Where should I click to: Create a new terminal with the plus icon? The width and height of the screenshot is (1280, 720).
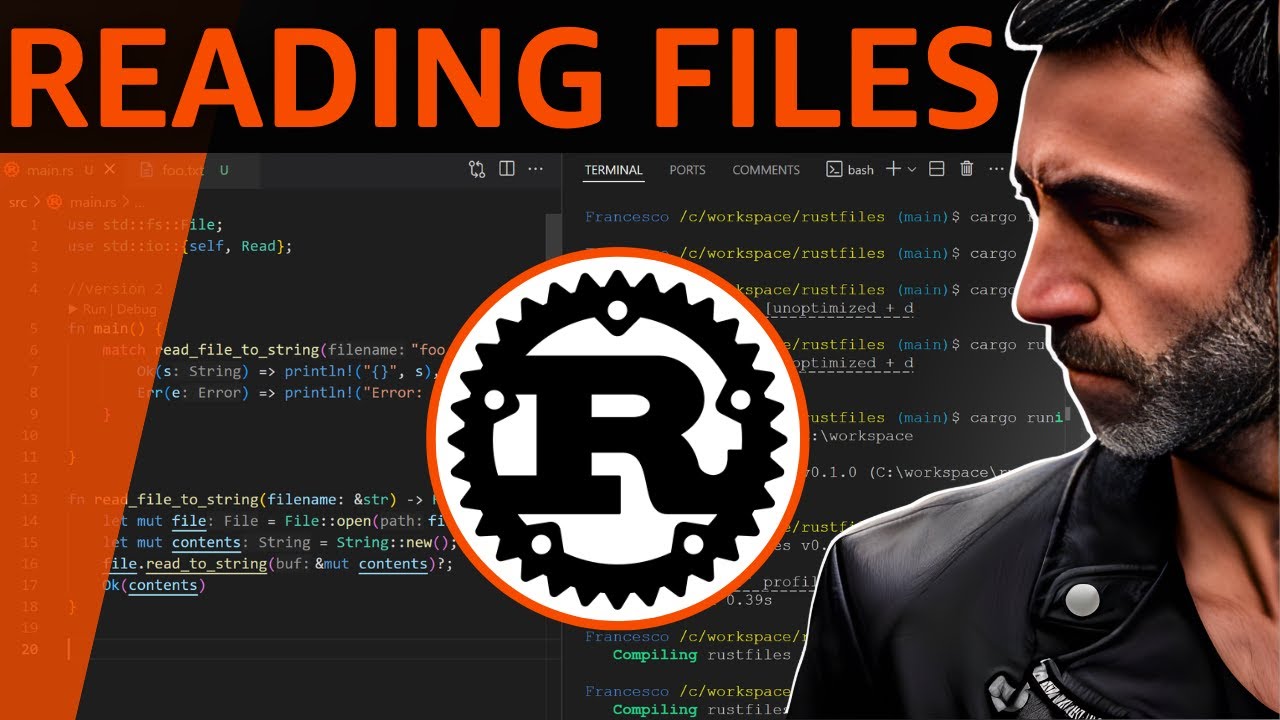tap(894, 170)
